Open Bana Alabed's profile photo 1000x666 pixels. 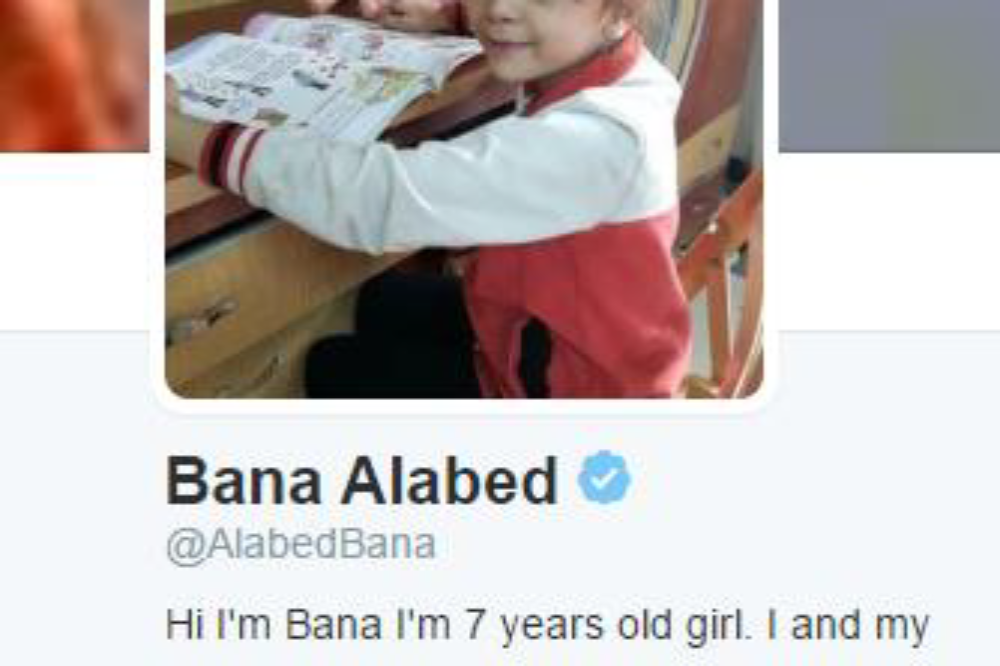point(464,198)
